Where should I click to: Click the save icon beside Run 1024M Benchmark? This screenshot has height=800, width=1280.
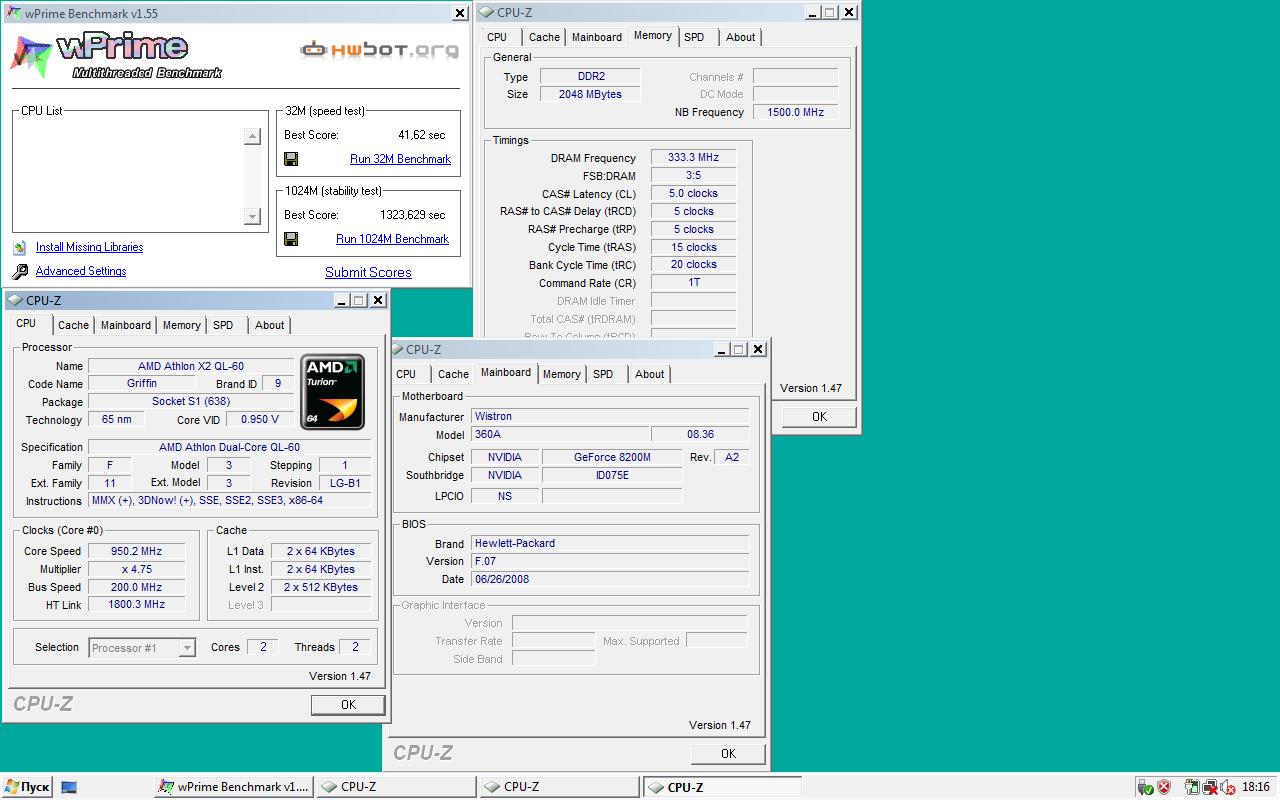pos(291,239)
